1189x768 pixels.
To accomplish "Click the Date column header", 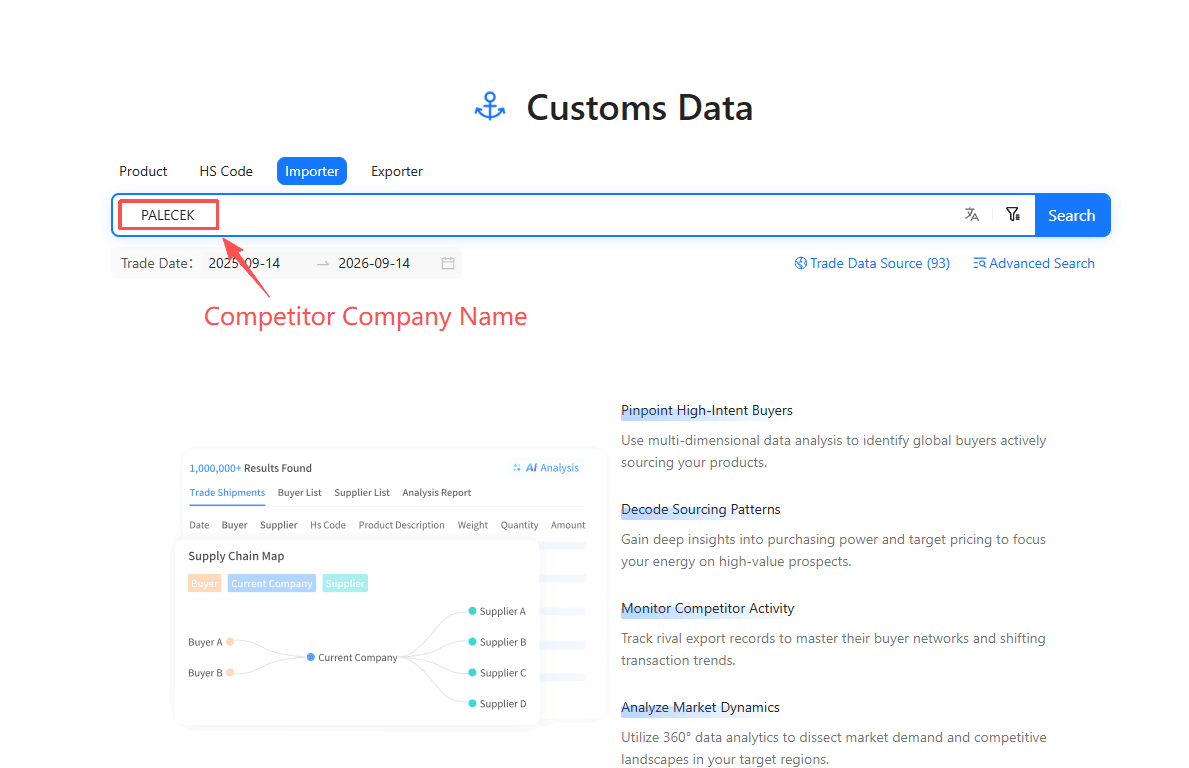I will (199, 525).
